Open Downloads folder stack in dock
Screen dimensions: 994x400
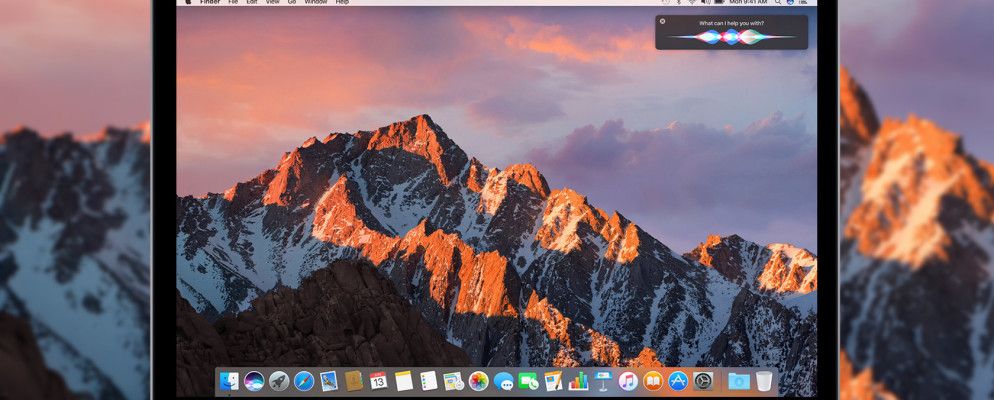pos(739,381)
